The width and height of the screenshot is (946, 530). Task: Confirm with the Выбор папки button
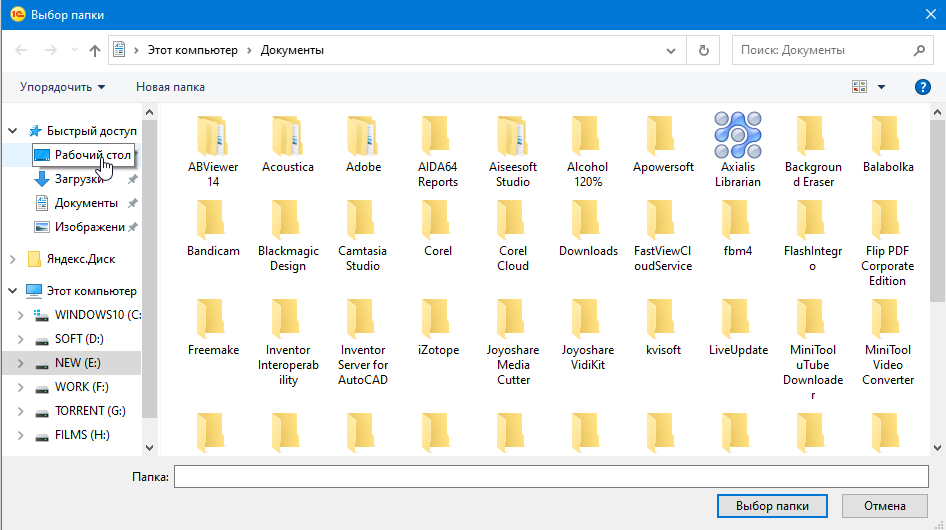click(x=772, y=506)
